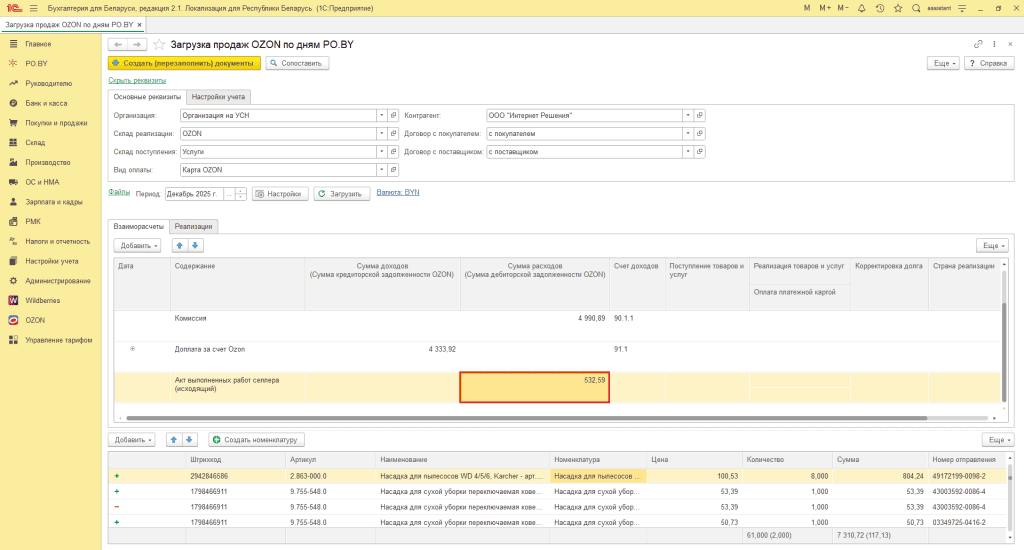This screenshot has height=550, width=1024.
Task: Click the Загрузить button
Action: pos(342,194)
